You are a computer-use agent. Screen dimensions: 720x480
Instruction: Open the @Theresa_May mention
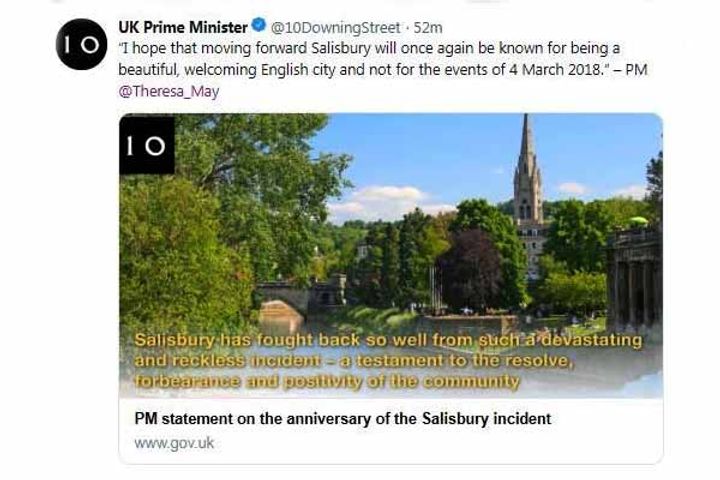click(169, 91)
